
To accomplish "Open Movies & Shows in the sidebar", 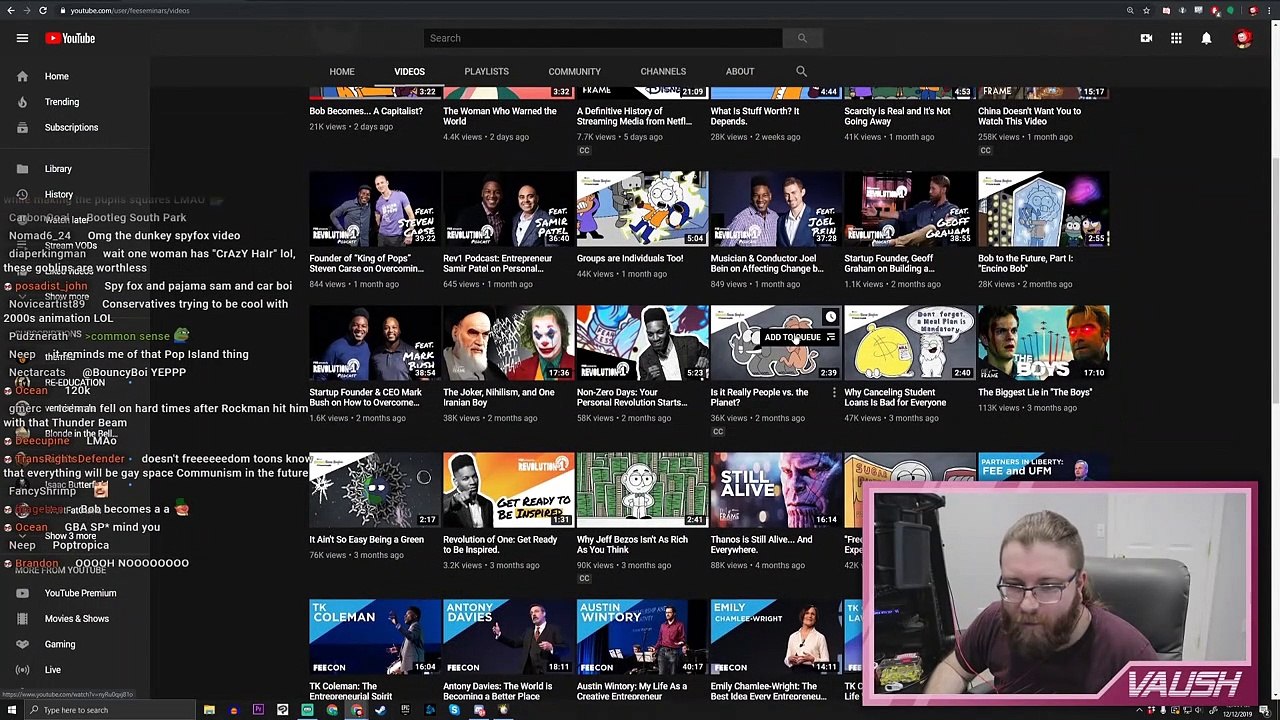I will pyautogui.click(x=75, y=619).
